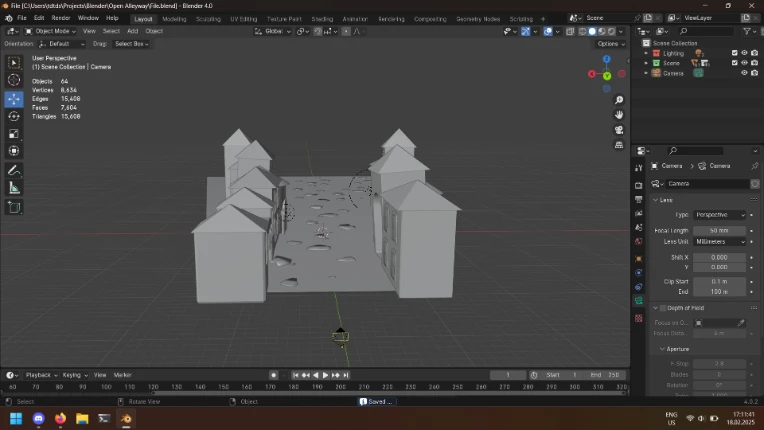764x430 pixels.
Task: Activate the Transform tool
Action: (14, 151)
